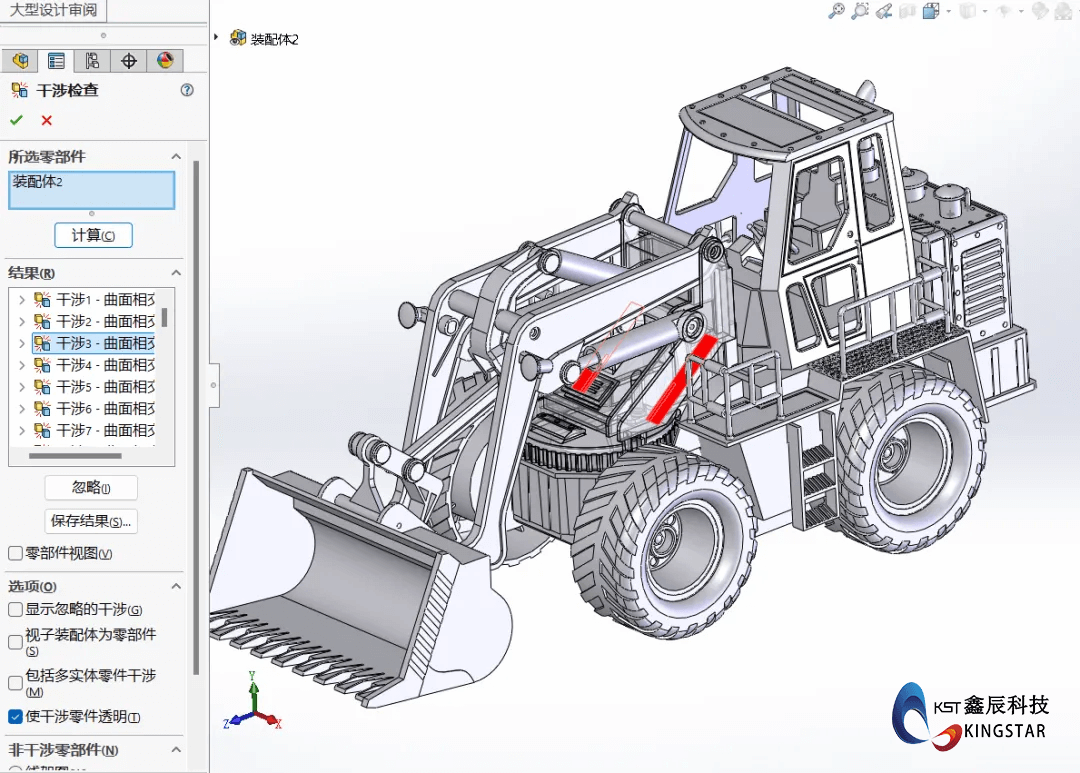Select the Zoom to Fit tool
Screen dimensions: 1080x773
click(x=836, y=11)
